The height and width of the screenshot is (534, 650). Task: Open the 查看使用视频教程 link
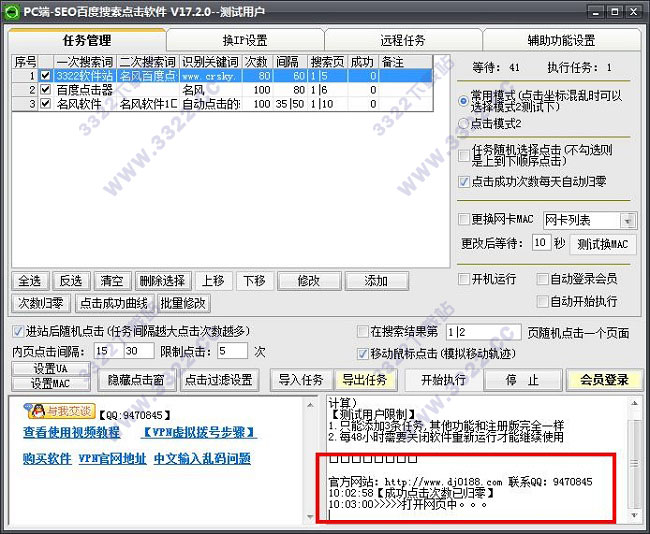71,432
